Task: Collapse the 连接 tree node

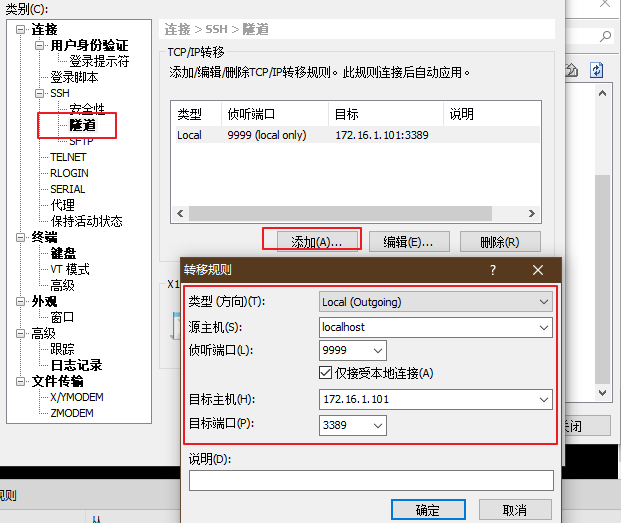Action: pos(22,29)
